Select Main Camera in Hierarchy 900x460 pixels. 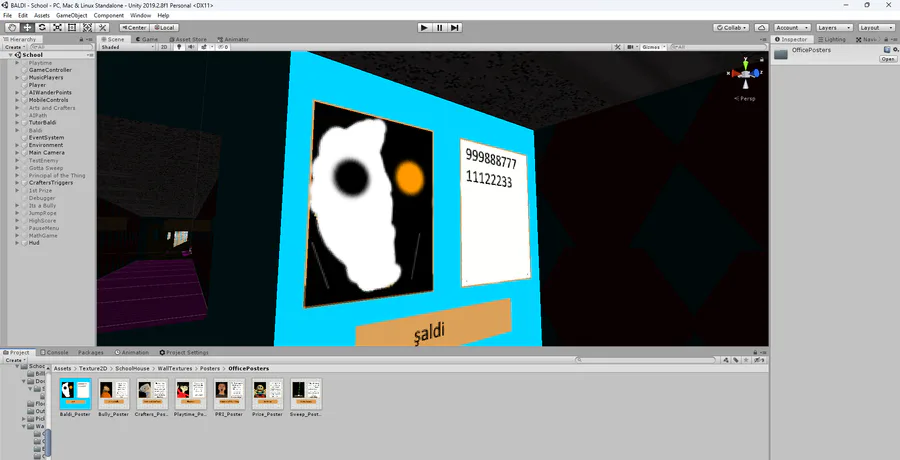(x=46, y=153)
